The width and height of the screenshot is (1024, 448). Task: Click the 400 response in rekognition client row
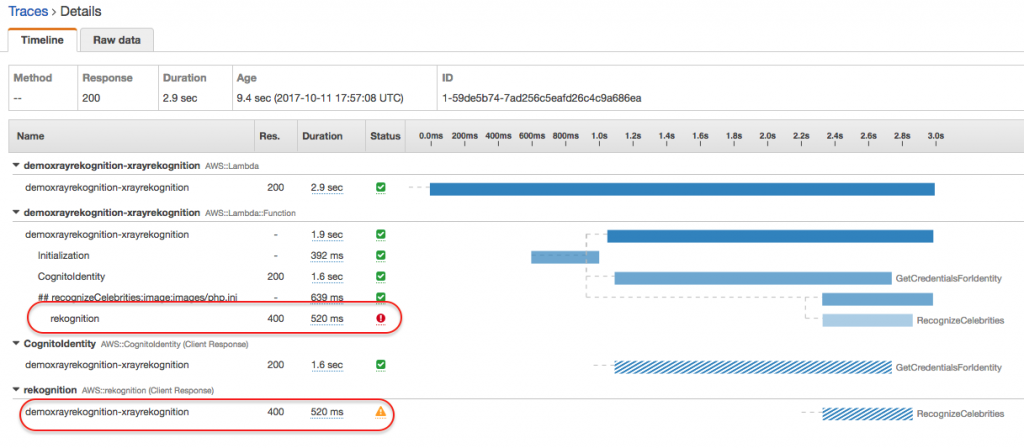[276, 412]
